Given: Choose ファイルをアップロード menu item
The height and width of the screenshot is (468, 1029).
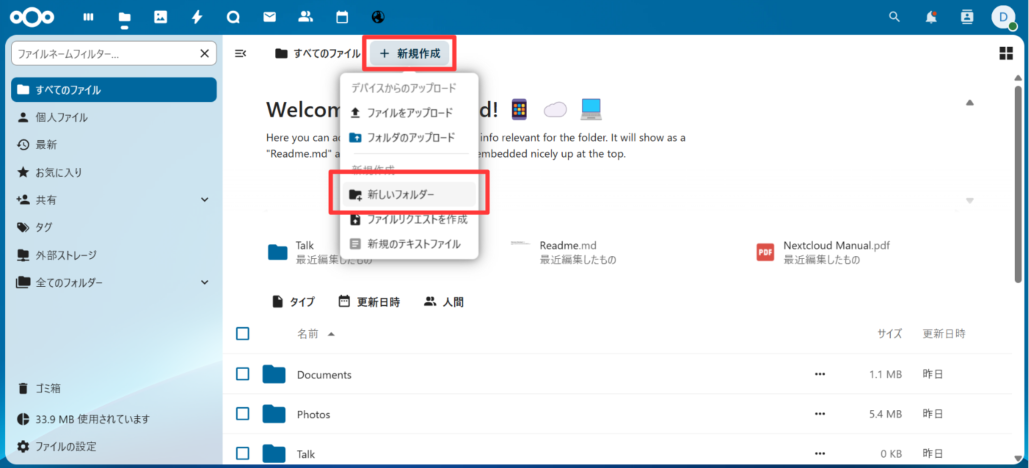Looking at the screenshot, I should (409, 113).
